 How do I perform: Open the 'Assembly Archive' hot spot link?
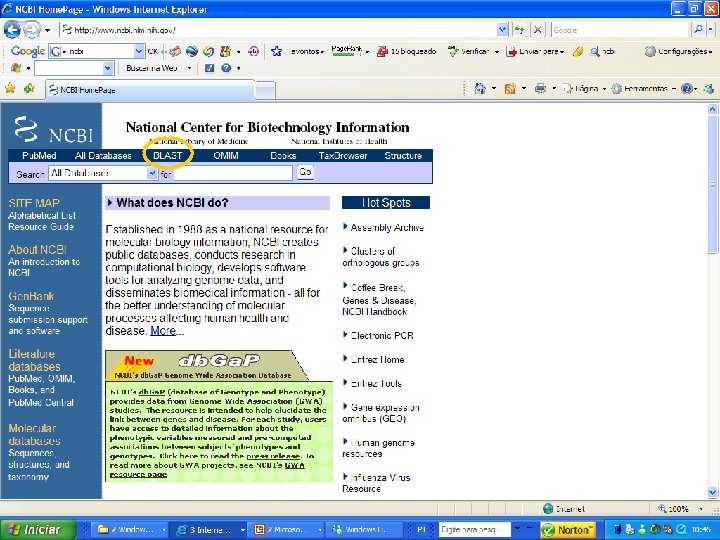point(387,228)
